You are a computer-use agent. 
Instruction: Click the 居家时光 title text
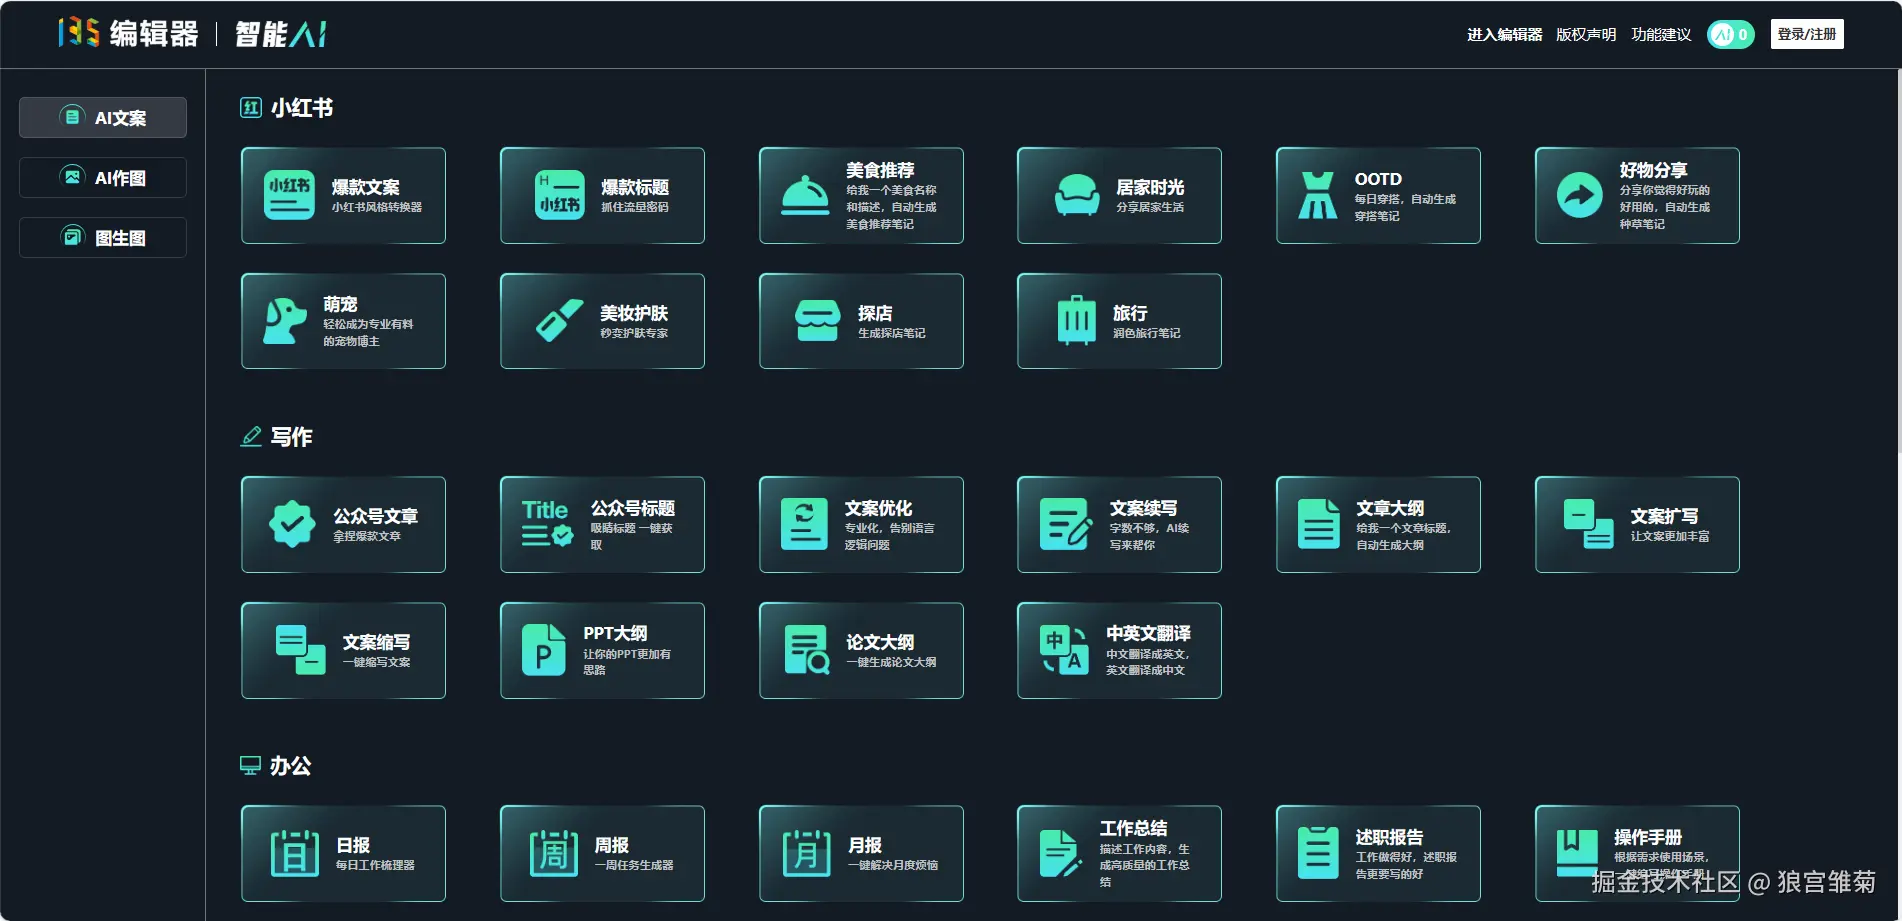point(1151,187)
